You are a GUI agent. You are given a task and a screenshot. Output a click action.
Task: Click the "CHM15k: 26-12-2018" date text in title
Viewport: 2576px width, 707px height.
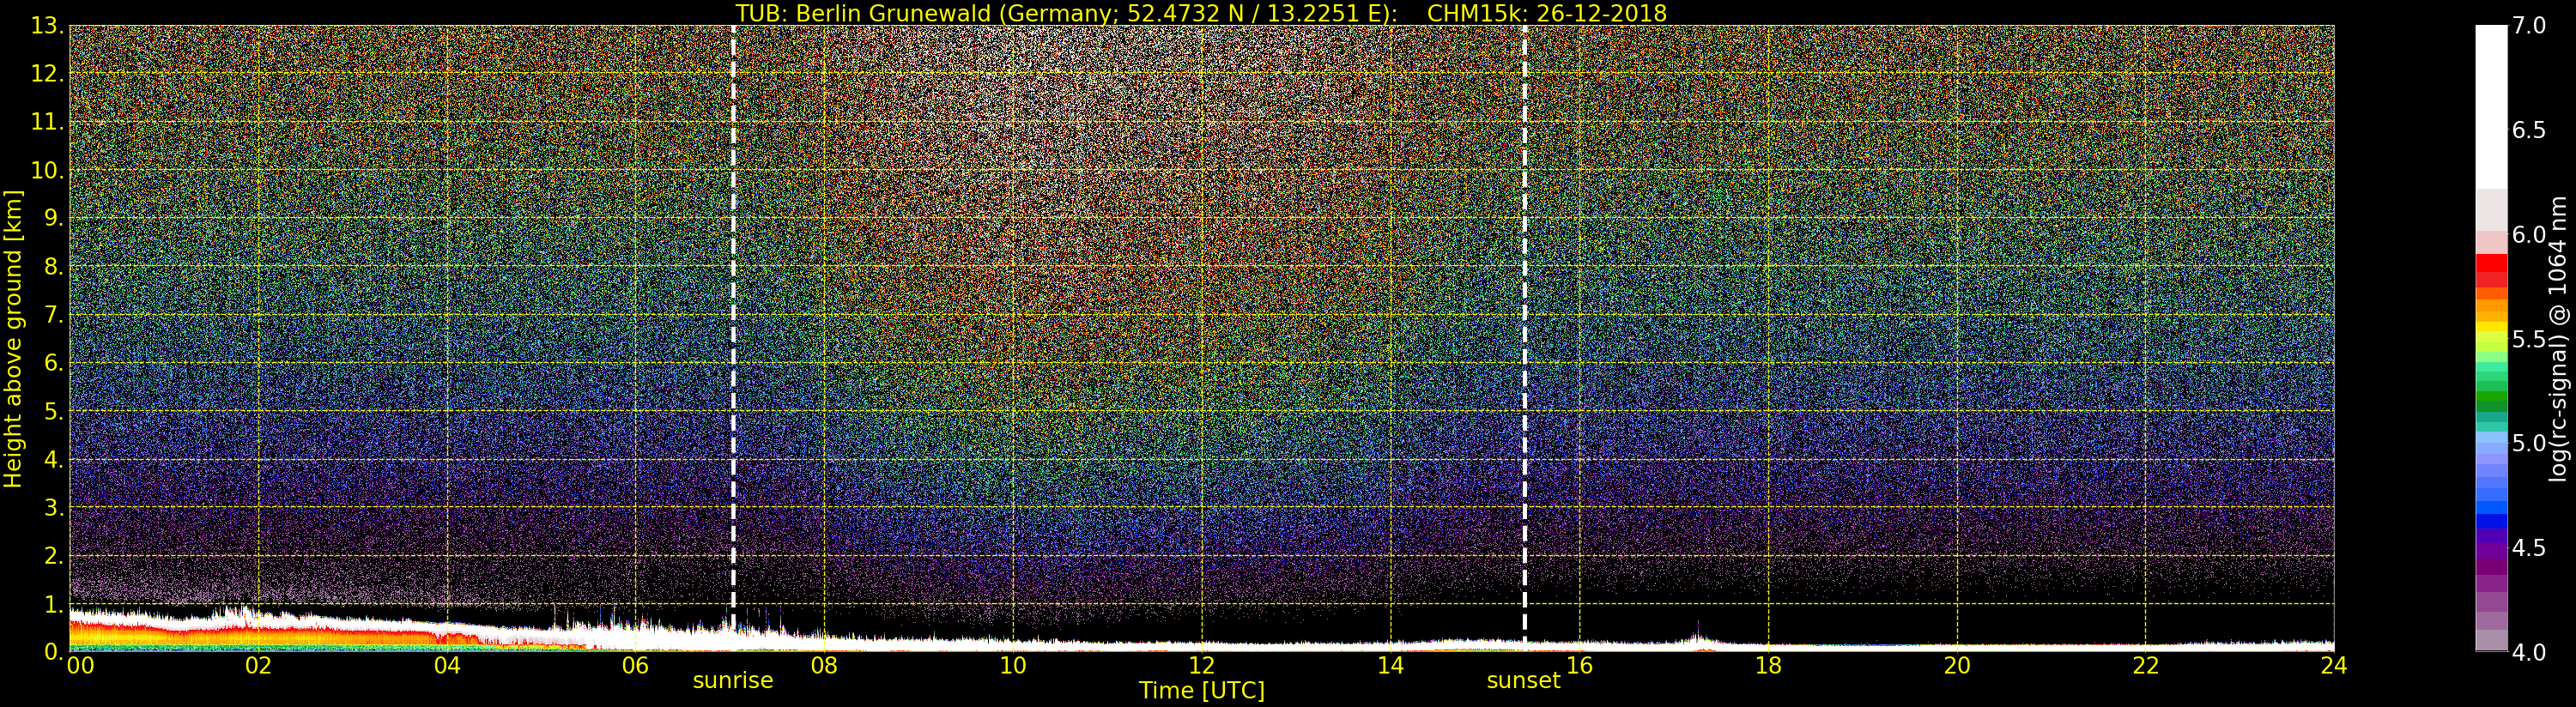[x=1546, y=13]
